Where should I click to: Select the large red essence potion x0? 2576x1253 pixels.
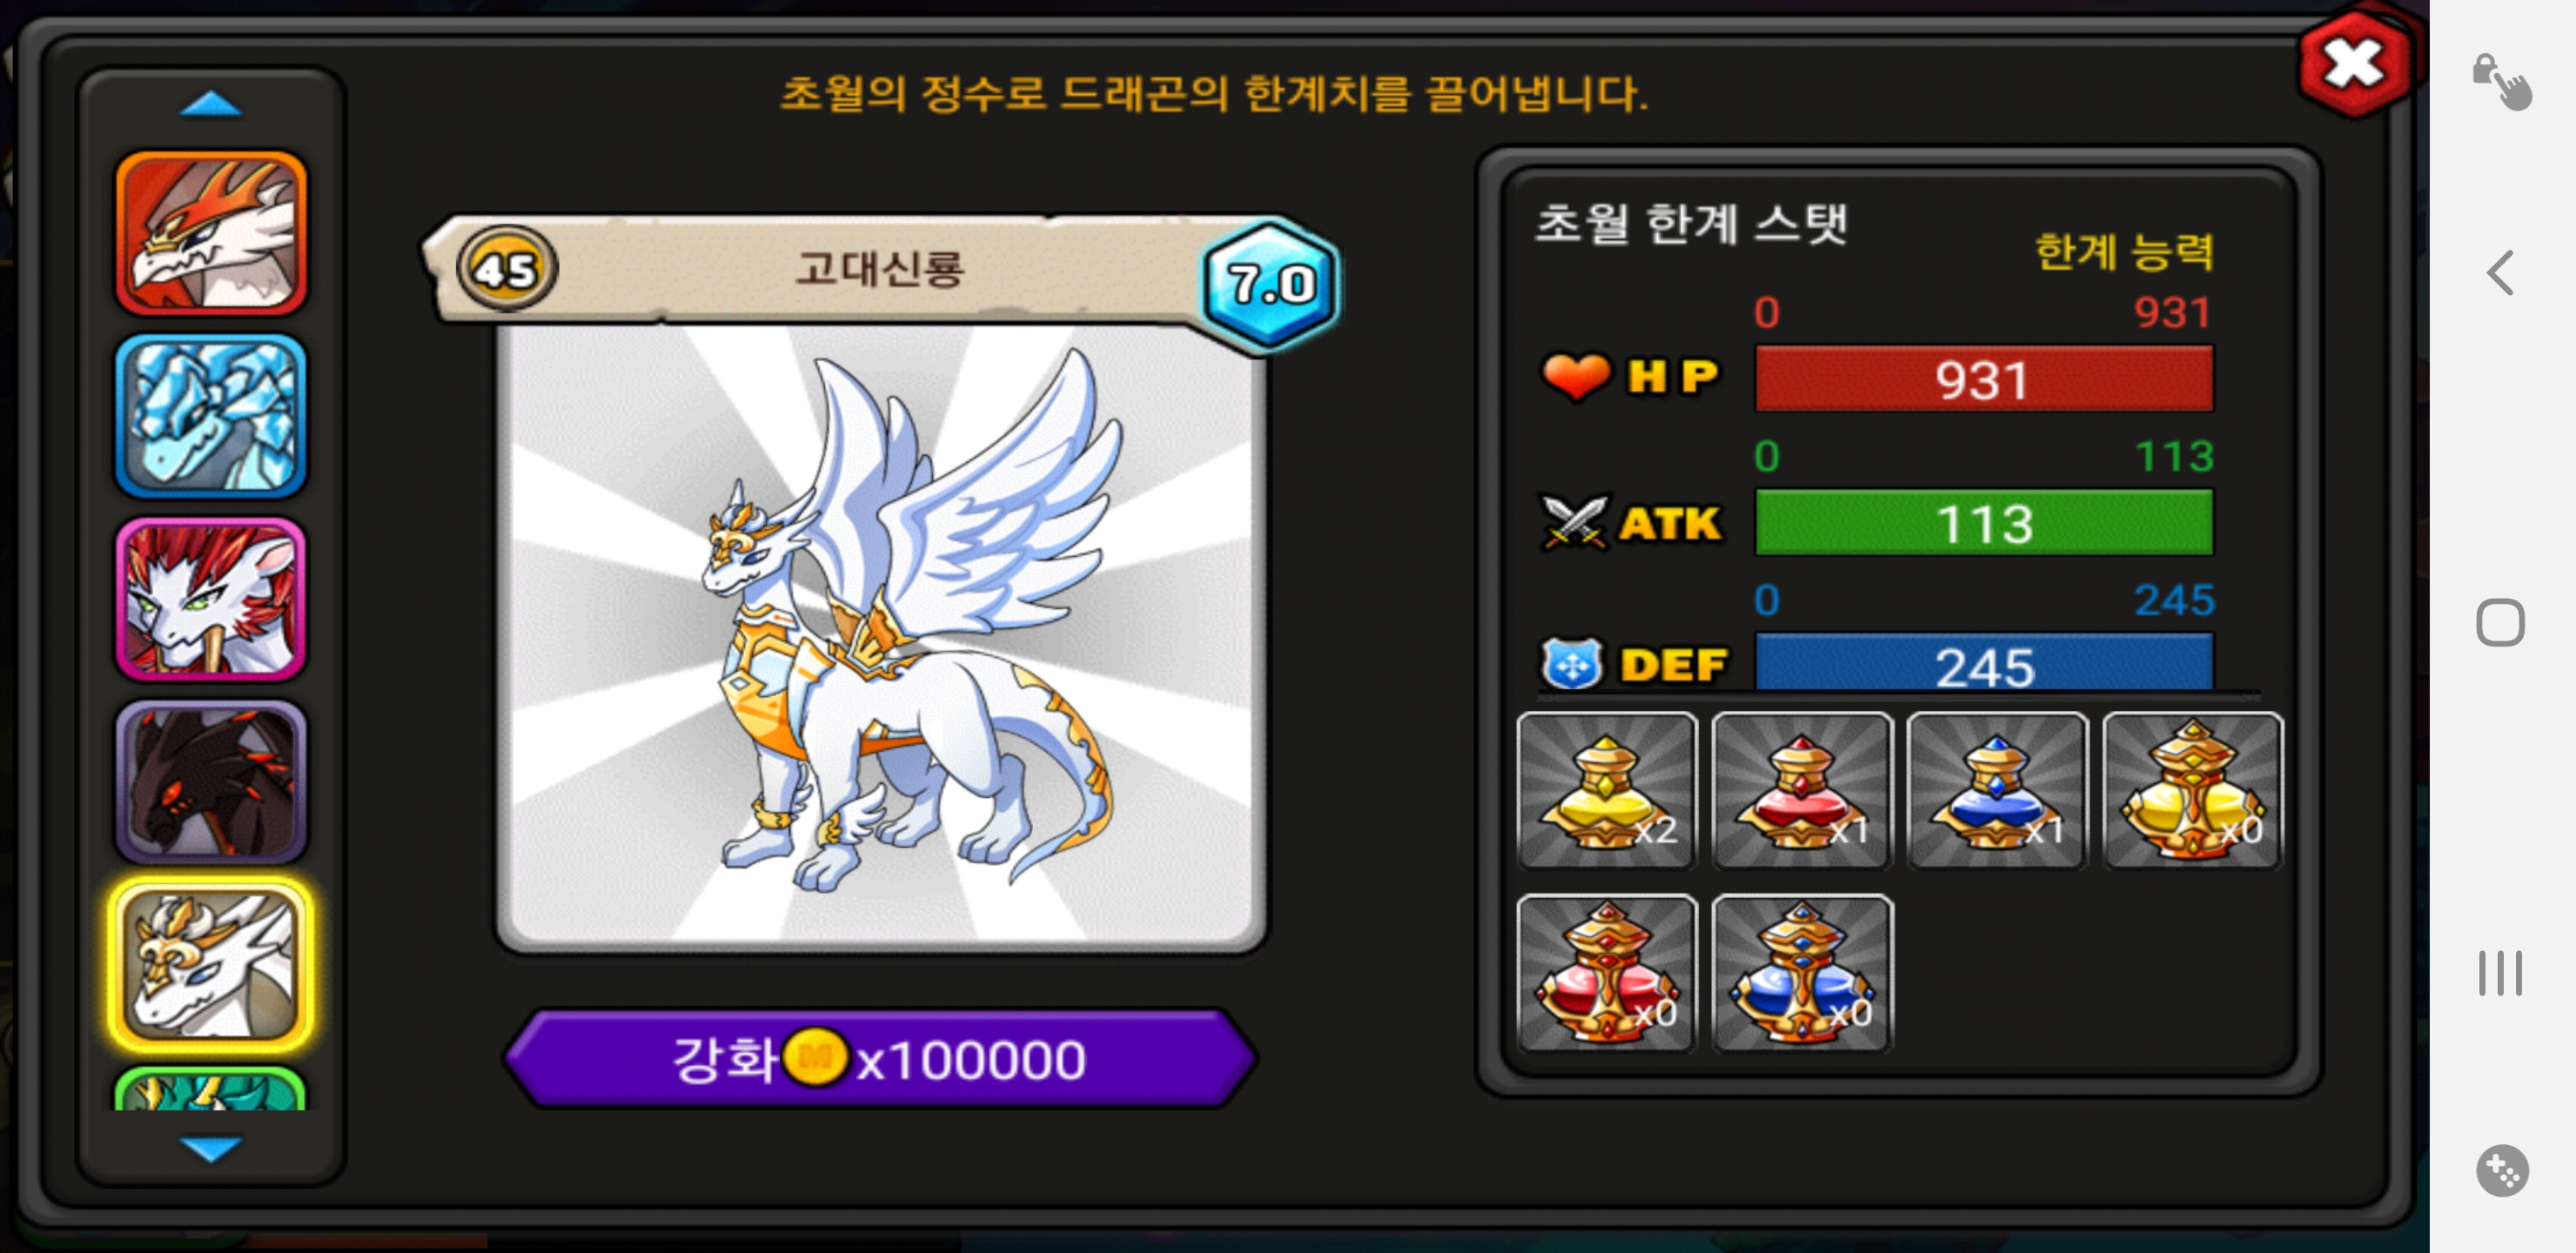coord(1607,973)
